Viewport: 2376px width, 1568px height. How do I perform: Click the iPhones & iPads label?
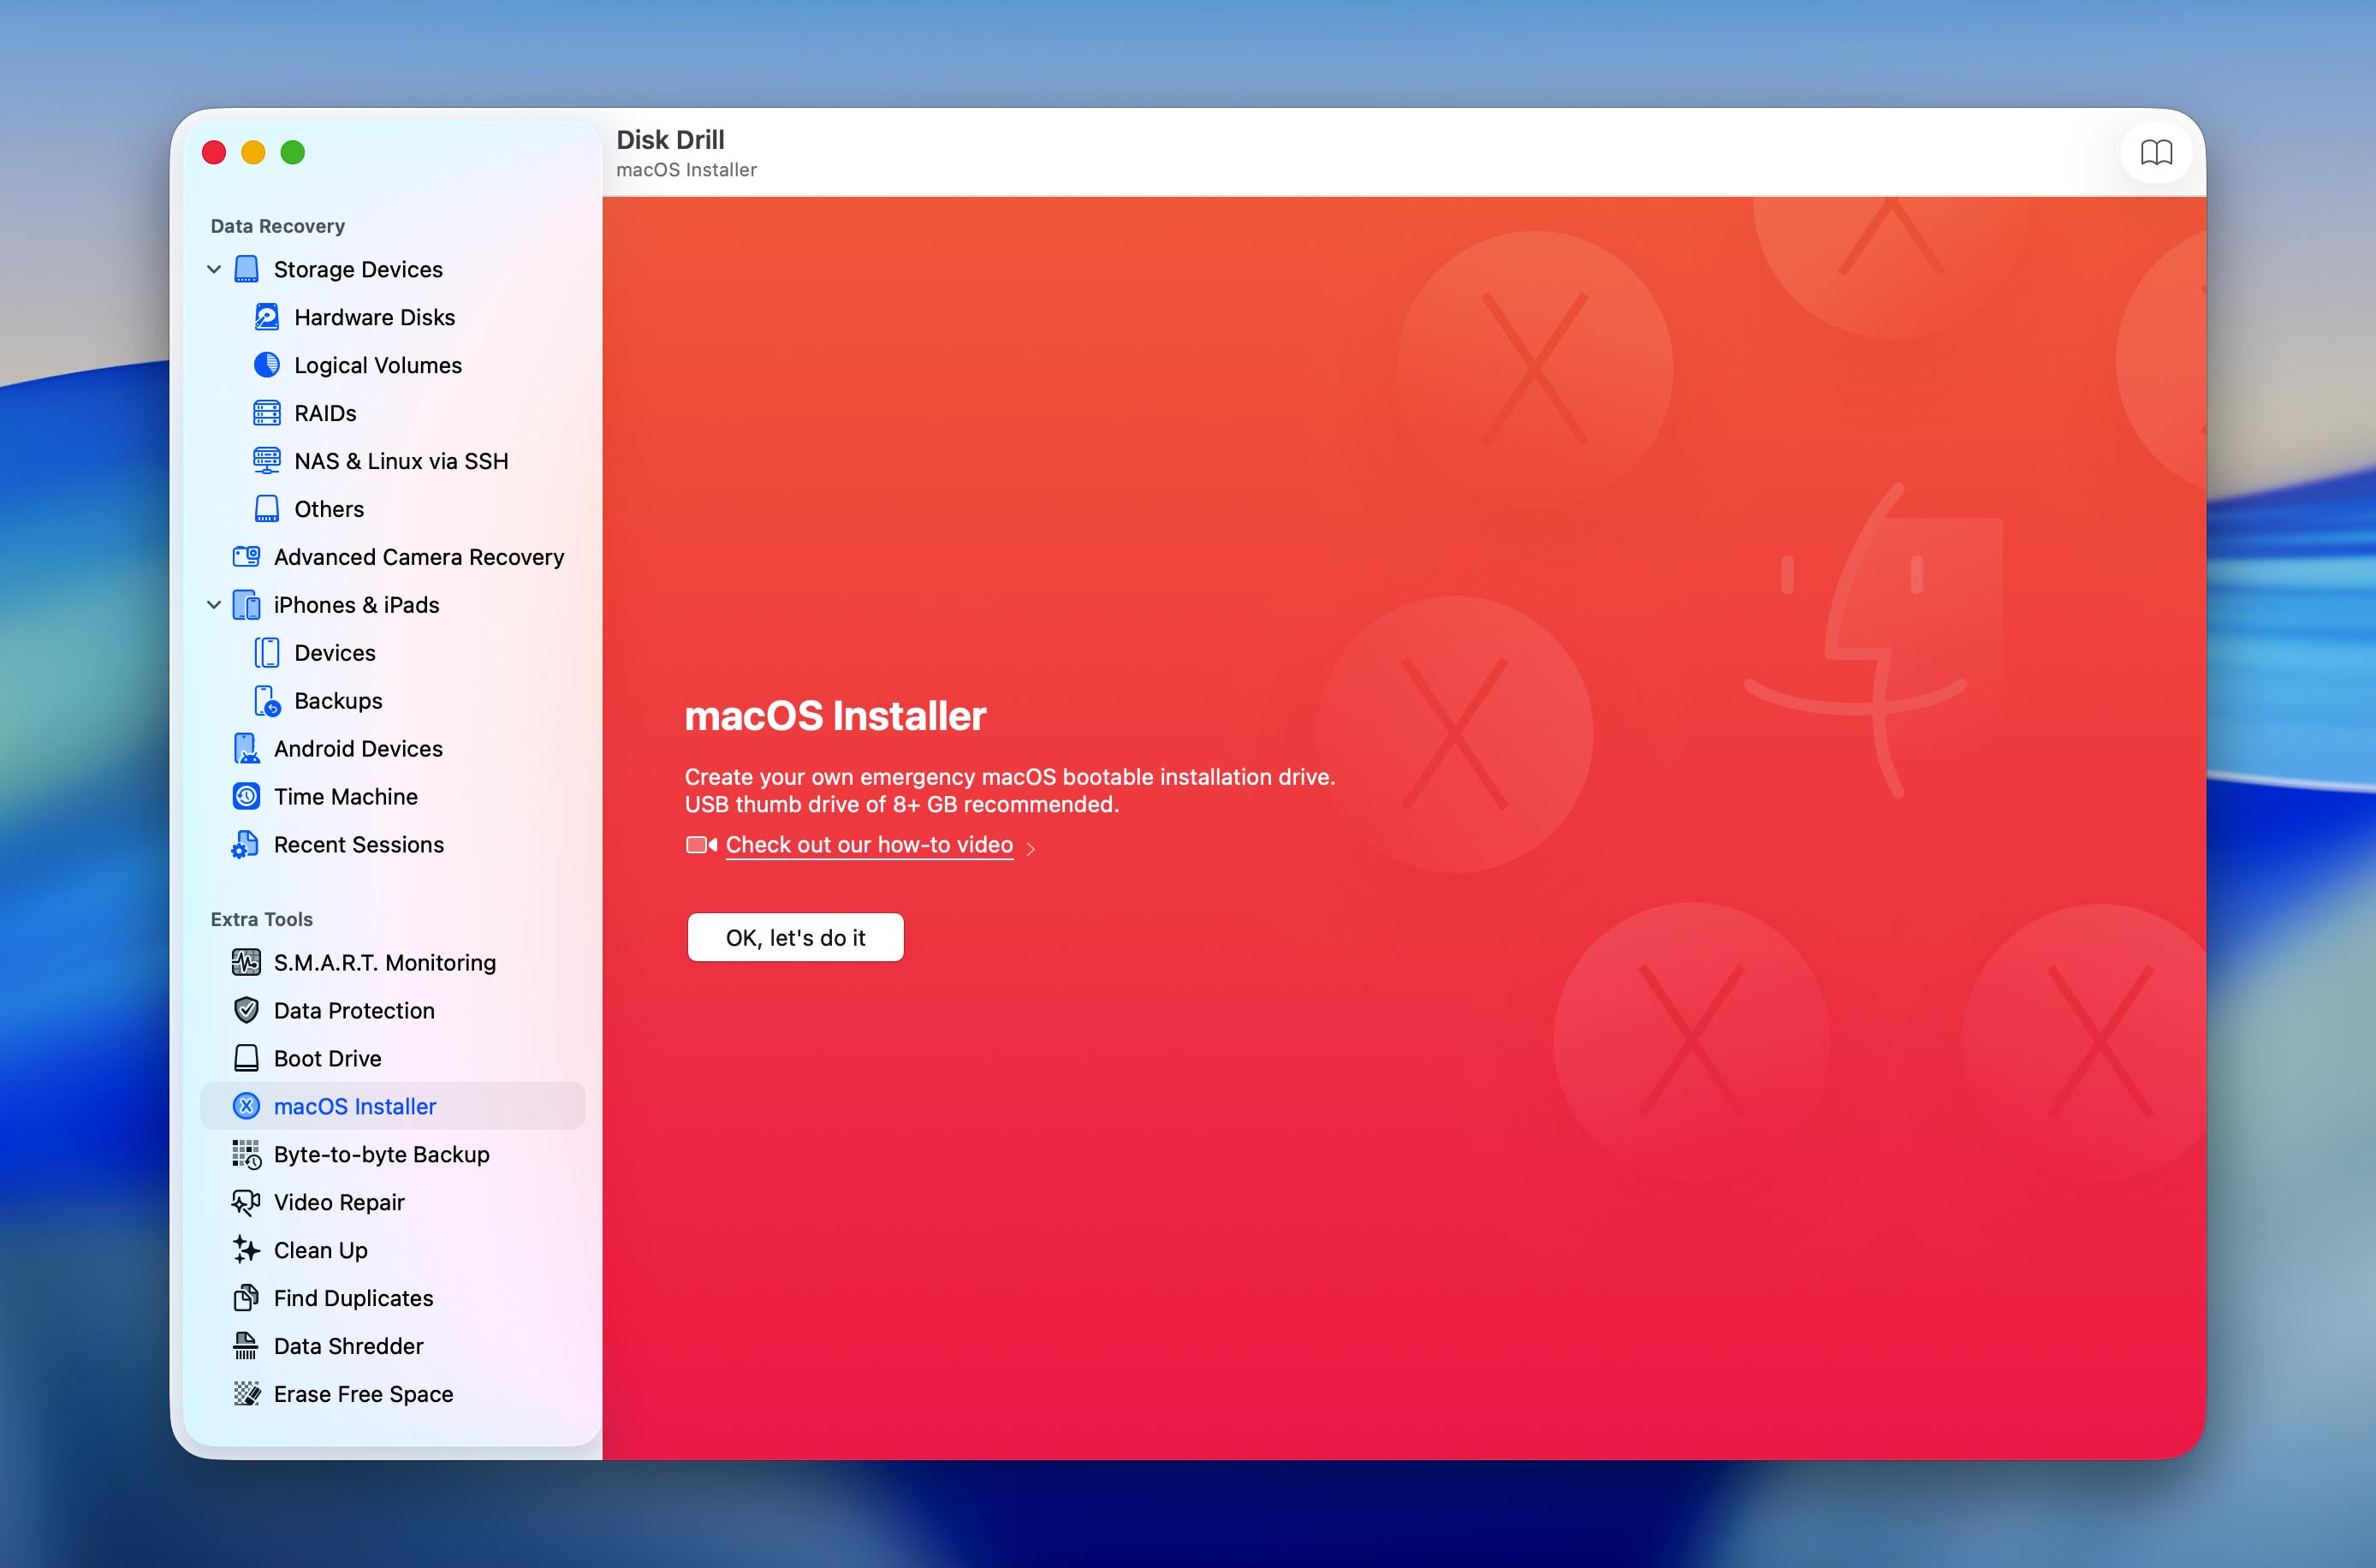[x=357, y=605]
